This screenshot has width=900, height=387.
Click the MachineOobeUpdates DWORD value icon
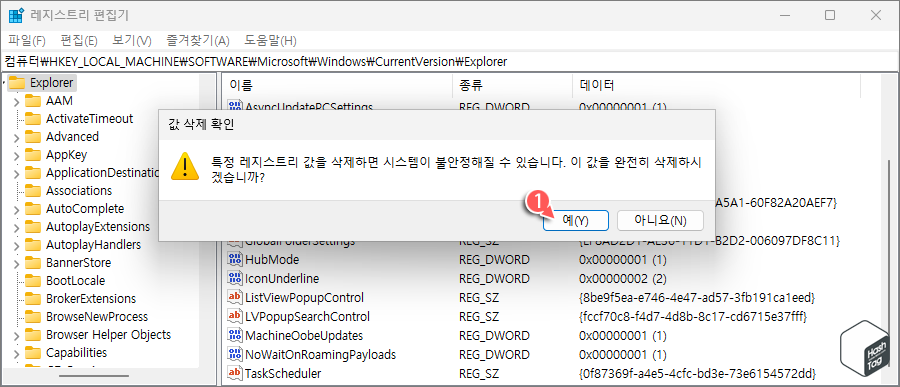point(235,335)
